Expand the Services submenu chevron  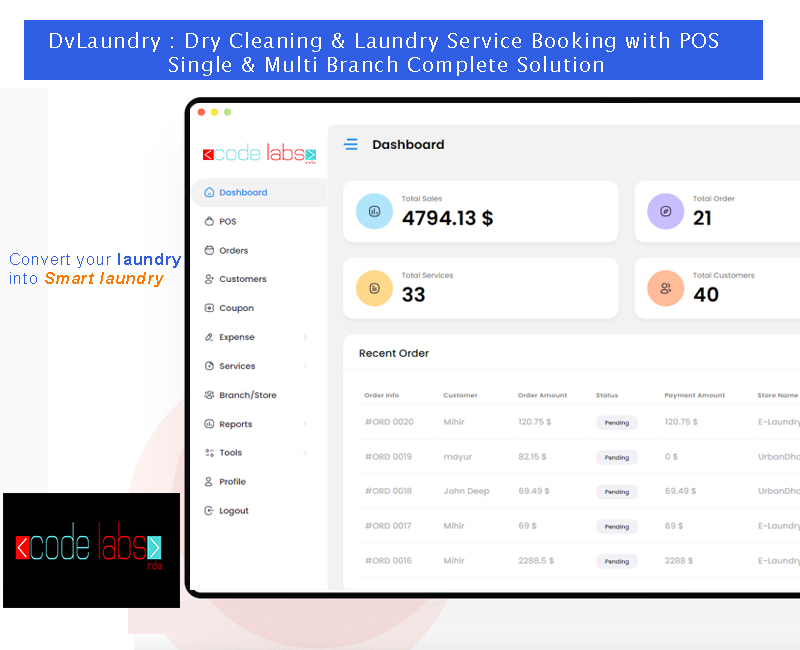305,366
